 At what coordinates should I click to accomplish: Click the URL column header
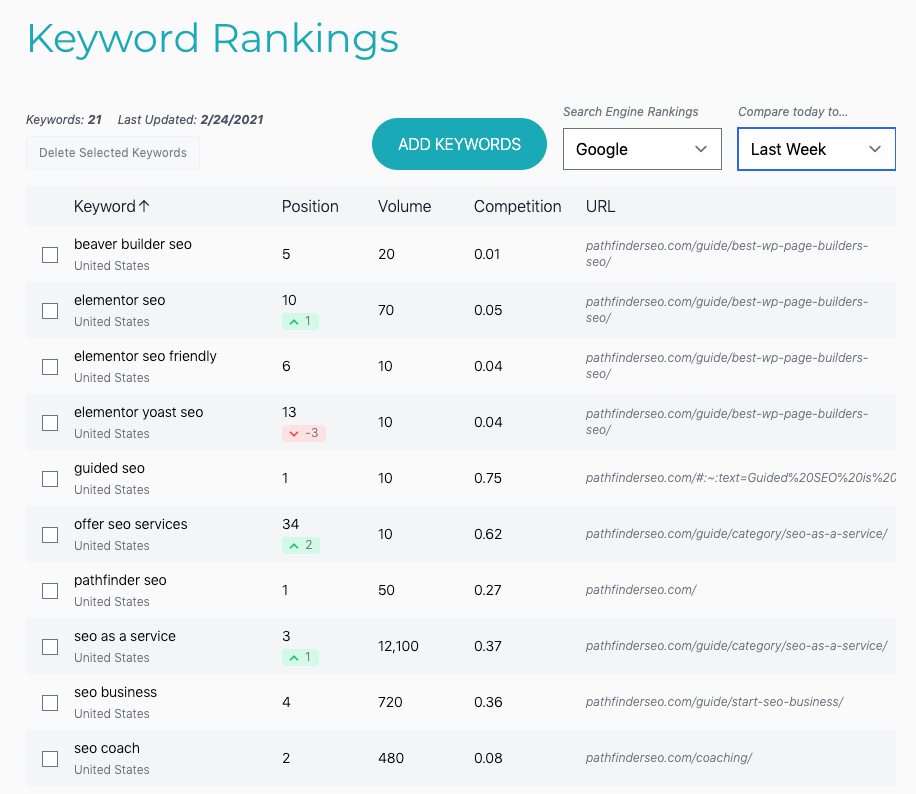[600, 207]
